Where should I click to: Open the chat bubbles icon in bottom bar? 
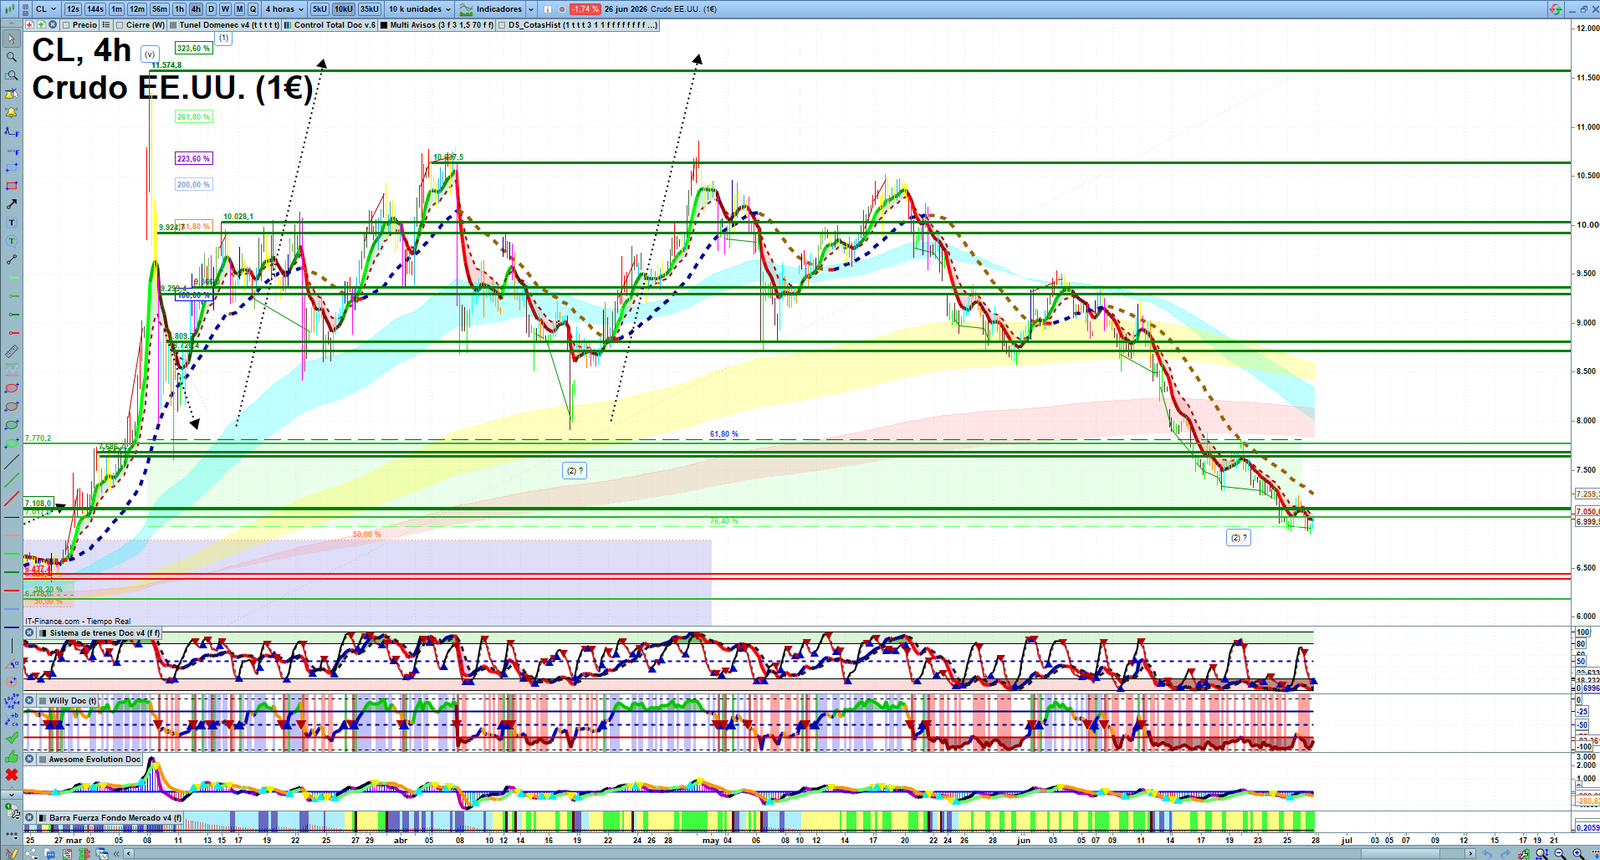point(50,853)
